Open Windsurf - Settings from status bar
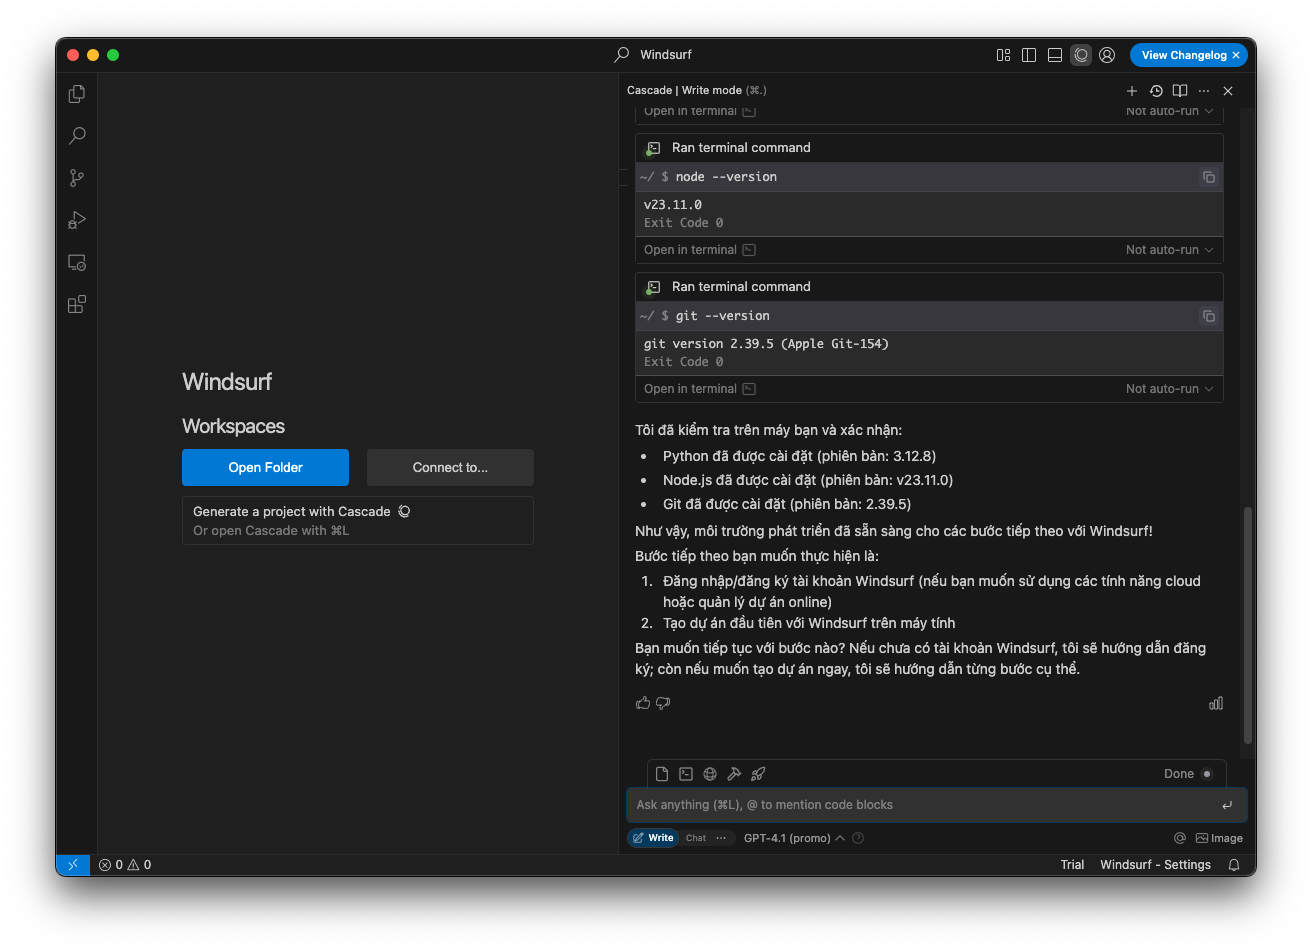Image resolution: width=1312 pixels, height=950 pixels. [1155, 865]
